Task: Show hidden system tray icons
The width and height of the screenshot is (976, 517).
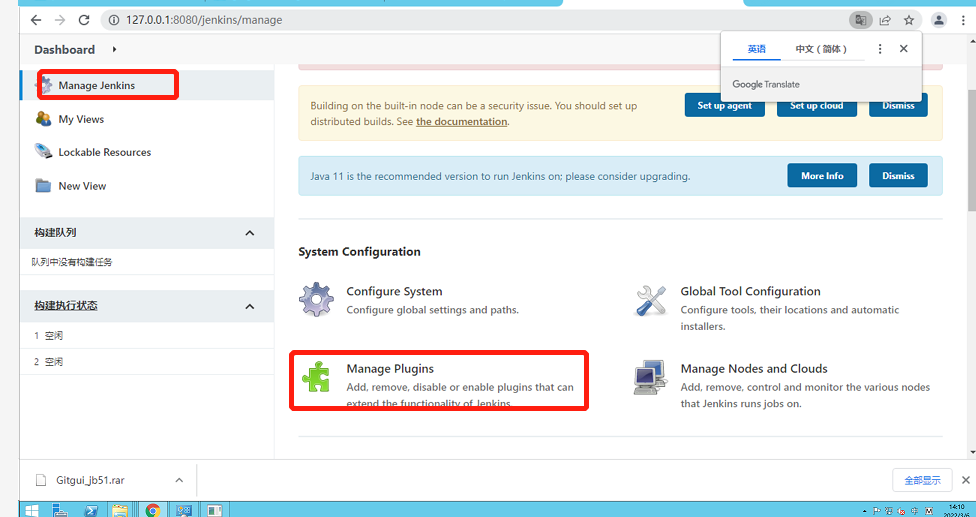Action: [865, 511]
